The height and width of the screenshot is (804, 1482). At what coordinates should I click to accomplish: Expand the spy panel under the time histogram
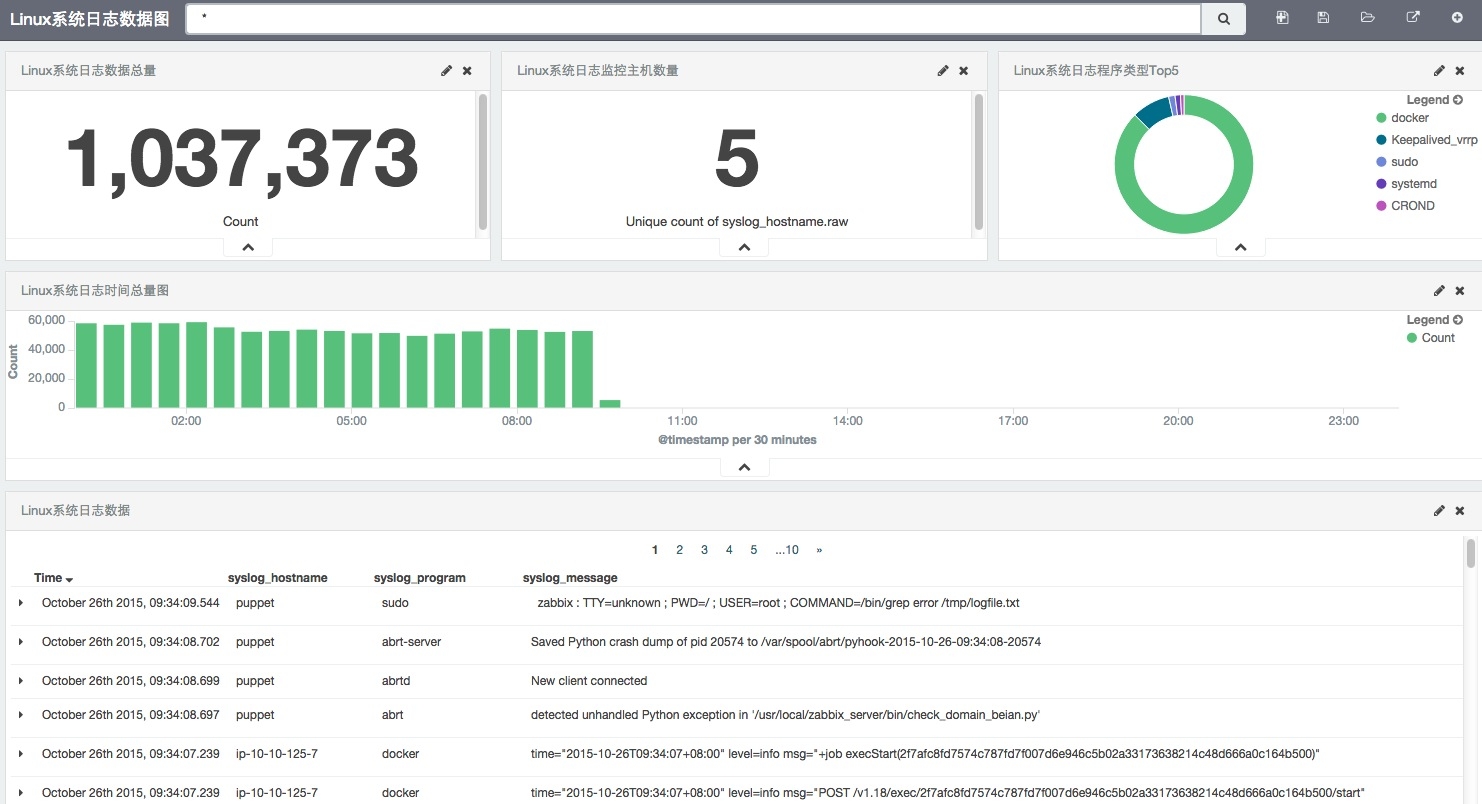(744, 467)
